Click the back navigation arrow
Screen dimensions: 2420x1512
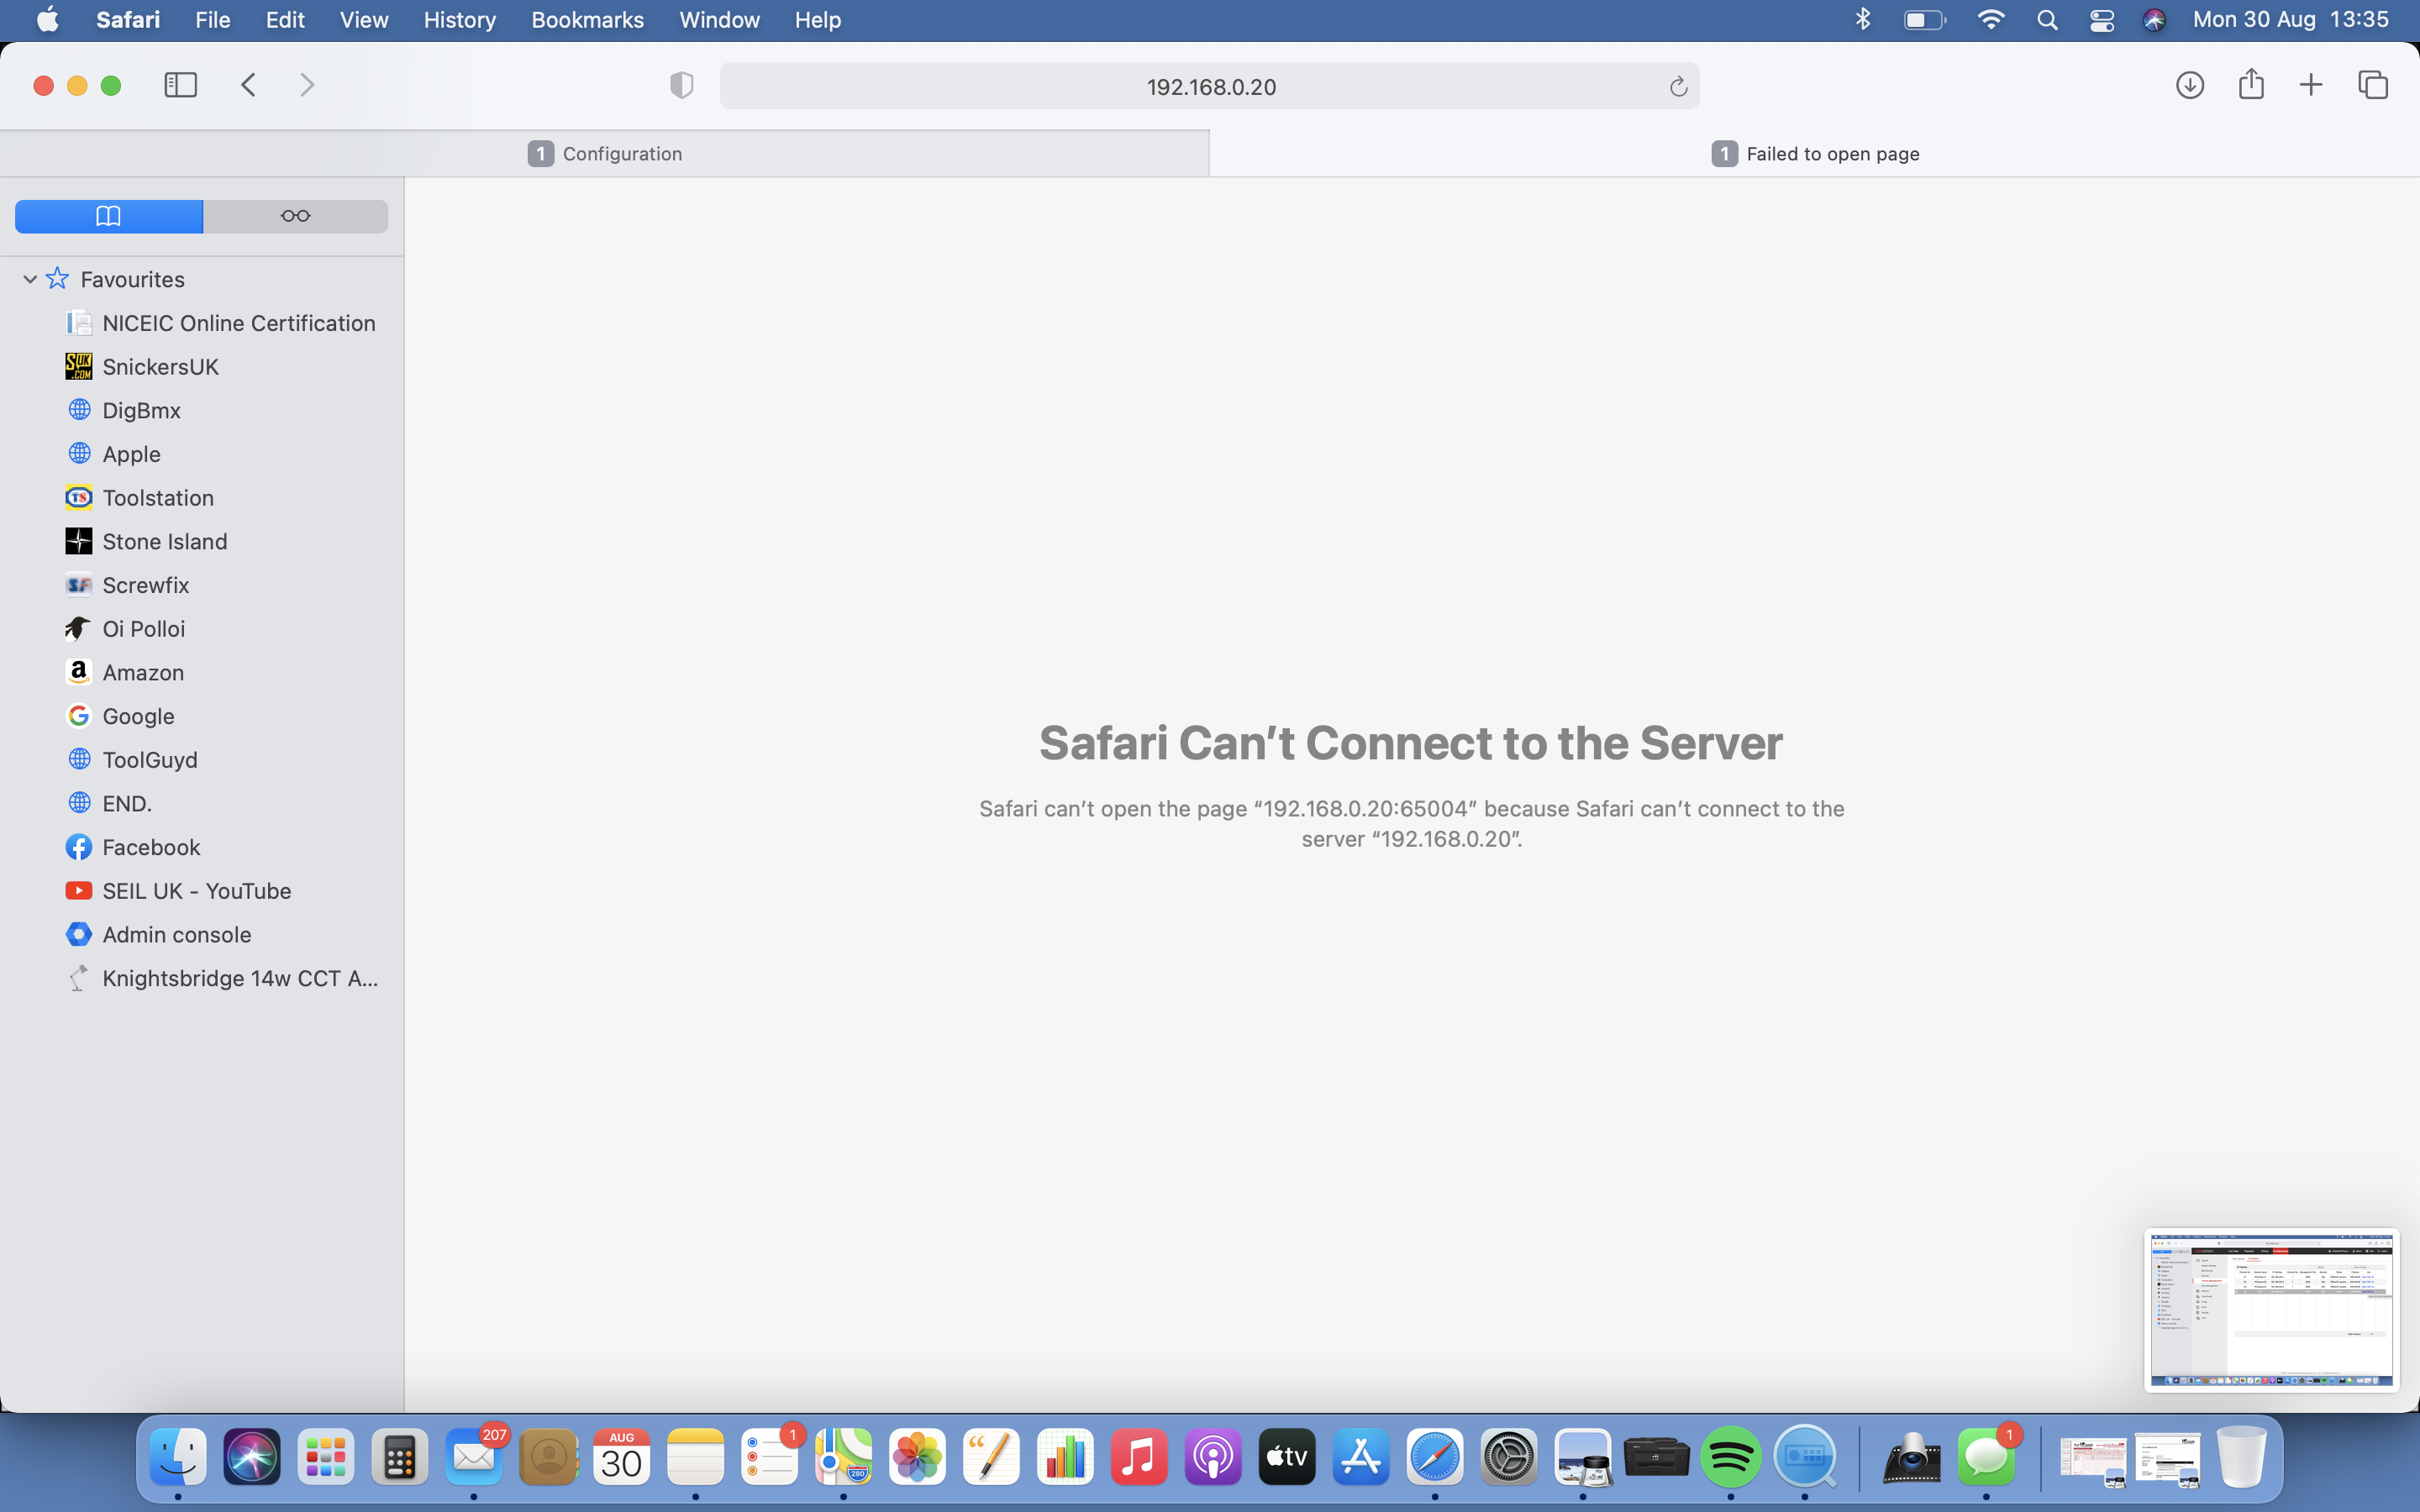[x=248, y=85]
